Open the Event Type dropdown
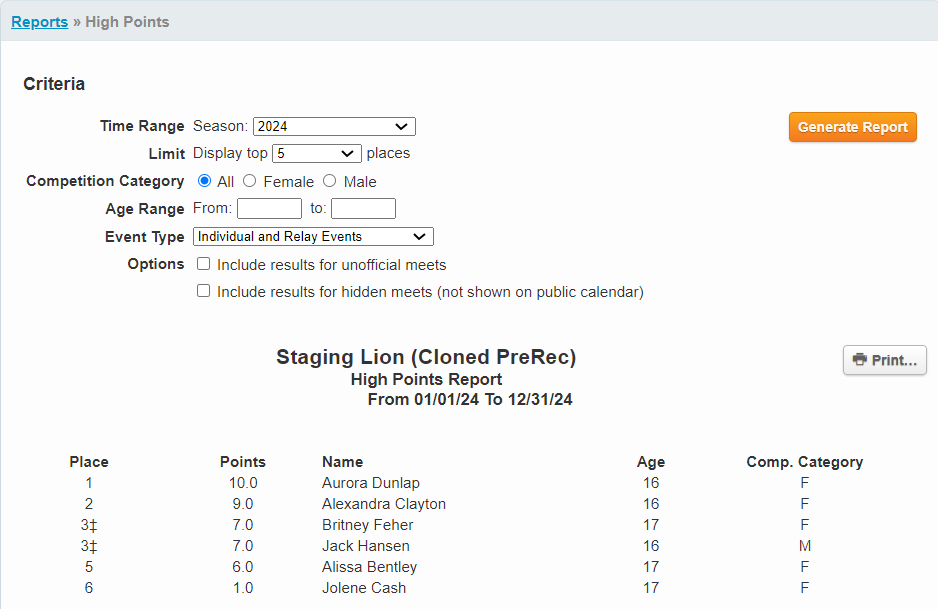Screen dimensions: 938x609 312,236
